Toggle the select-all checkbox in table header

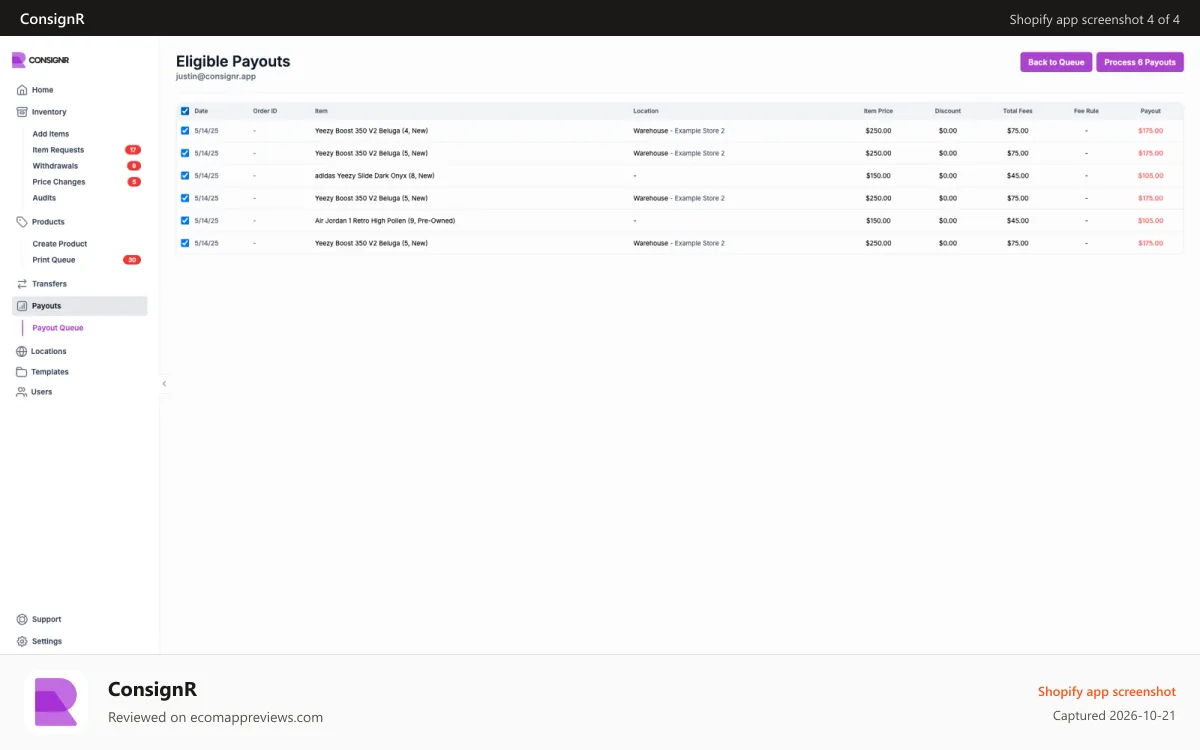pyautogui.click(x=185, y=111)
